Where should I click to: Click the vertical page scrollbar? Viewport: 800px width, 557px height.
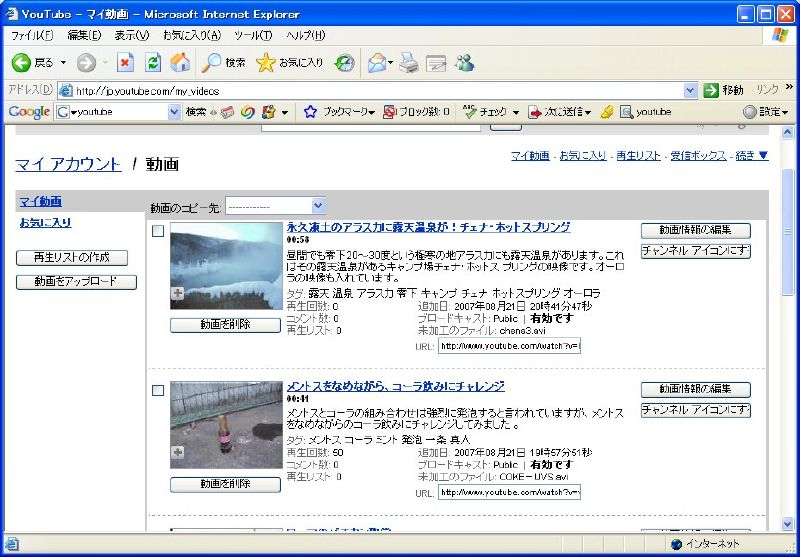[x=787, y=400]
